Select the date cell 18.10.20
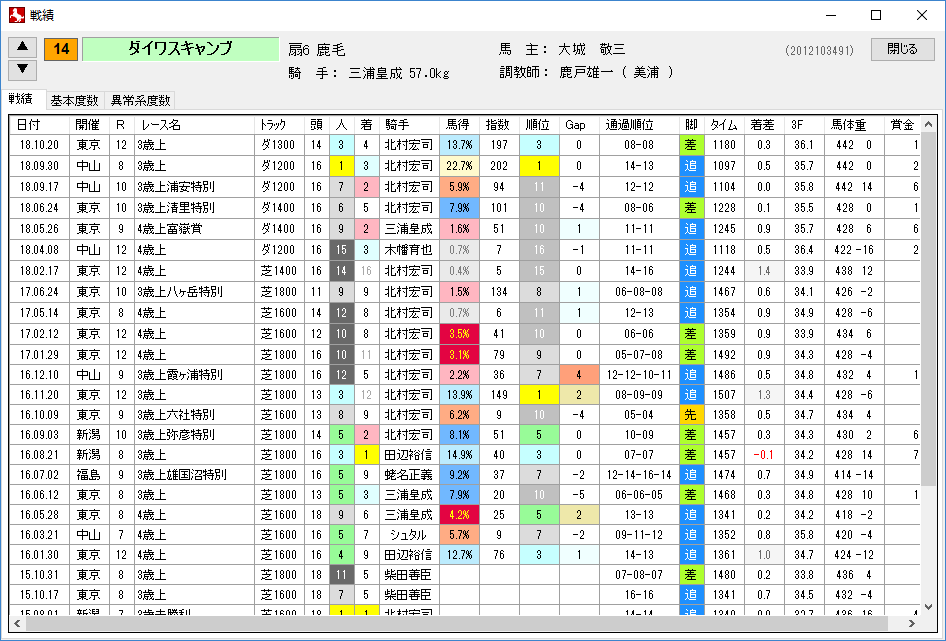The width and height of the screenshot is (946, 641). [40, 145]
